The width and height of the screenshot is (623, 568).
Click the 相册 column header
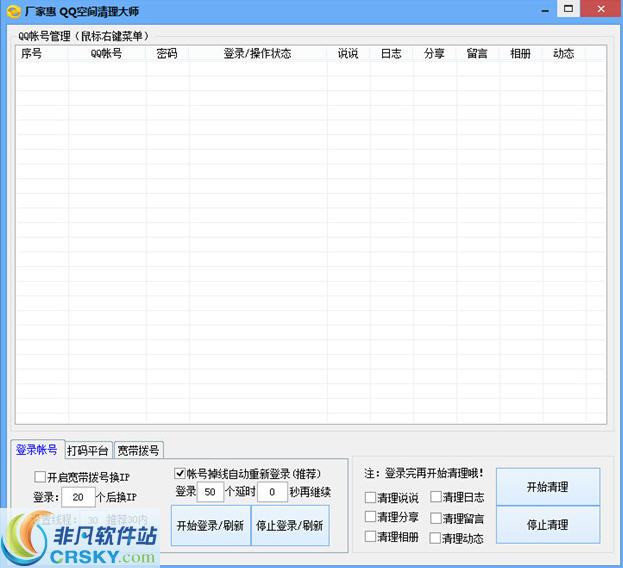click(x=520, y=54)
